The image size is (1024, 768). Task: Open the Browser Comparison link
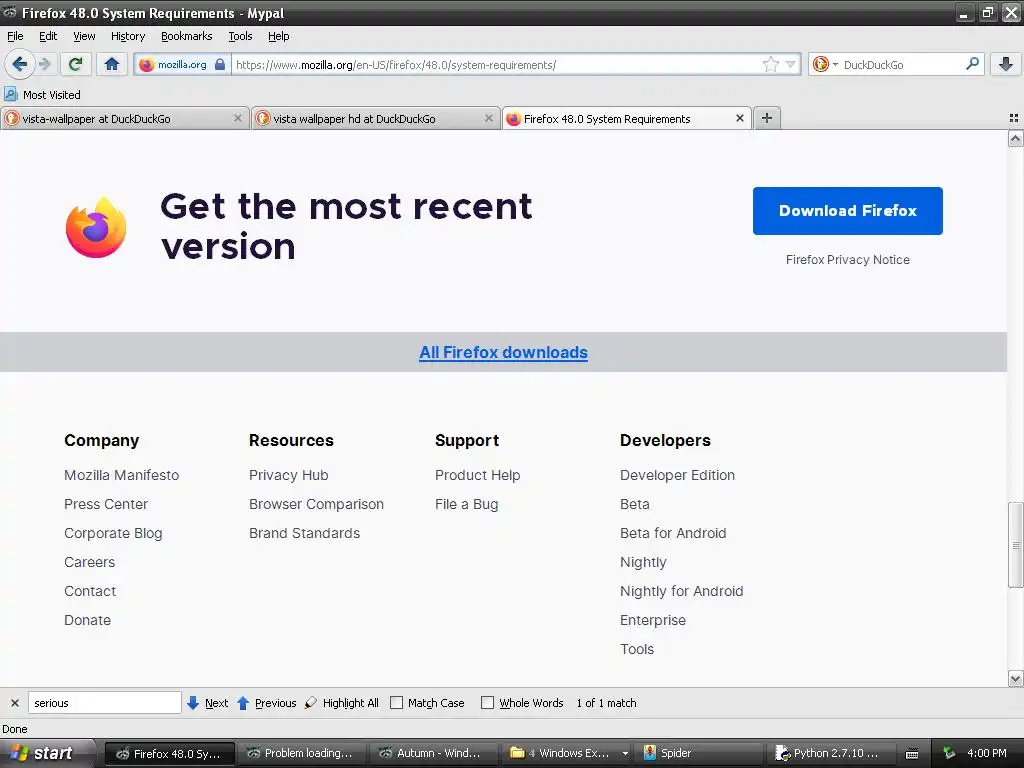click(316, 504)
